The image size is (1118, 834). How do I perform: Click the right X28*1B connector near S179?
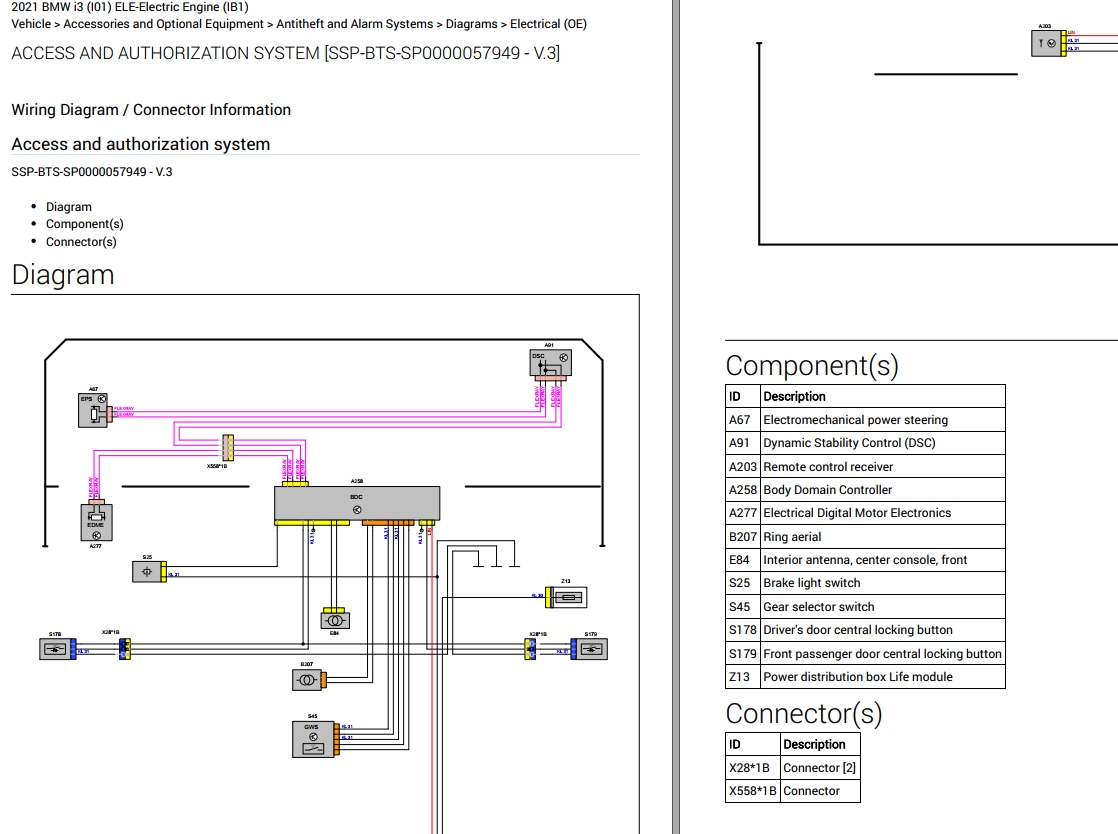[530, 649]
